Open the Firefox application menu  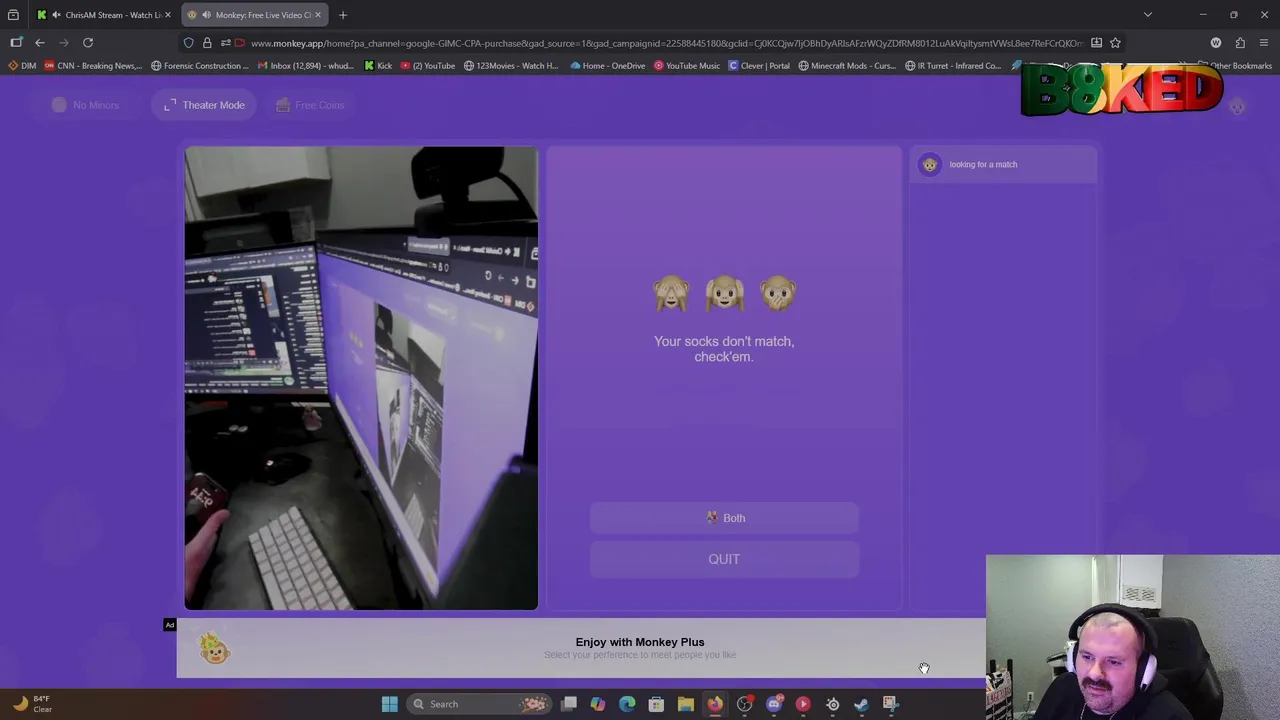1264,43
